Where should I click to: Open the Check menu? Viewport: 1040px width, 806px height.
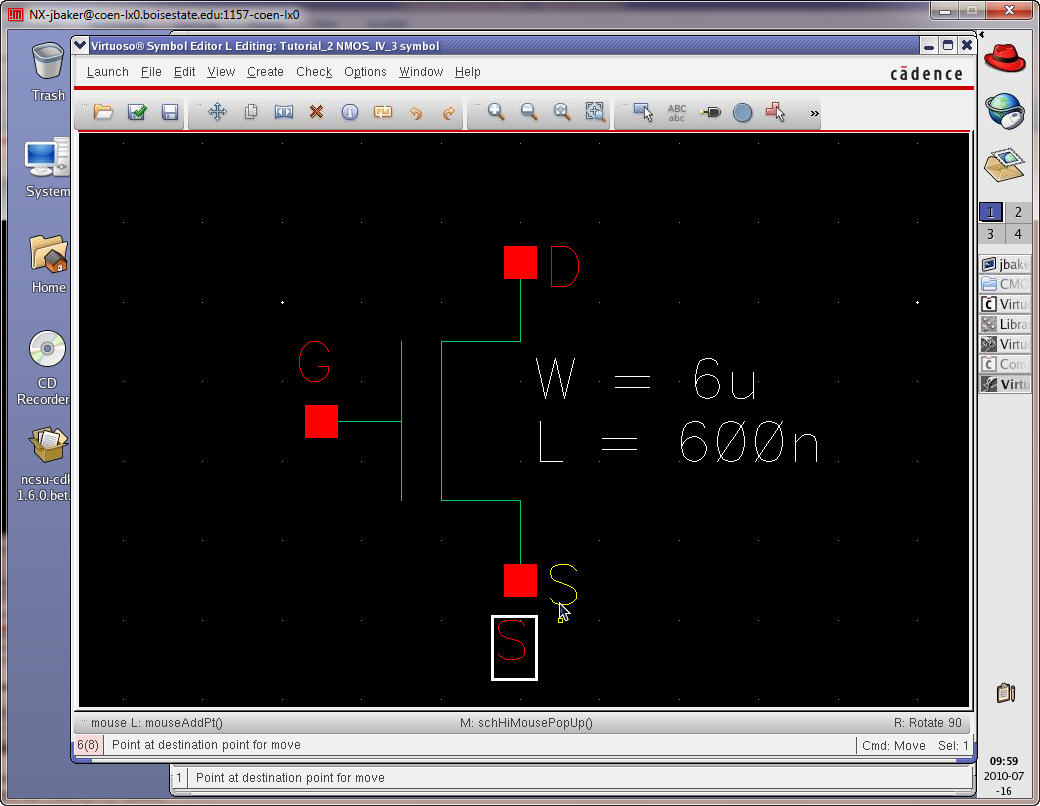tap(314, 72)
